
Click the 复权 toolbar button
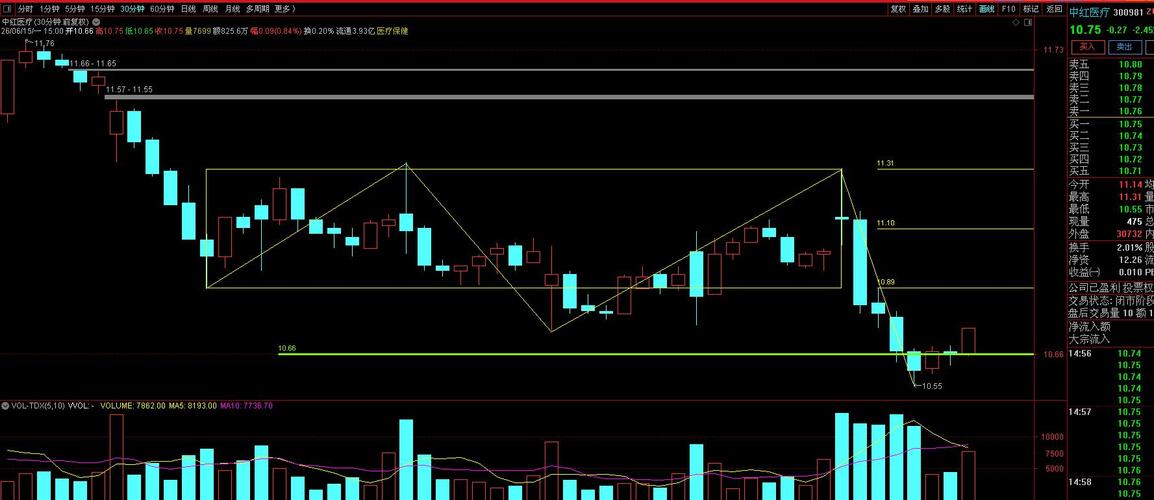[898, 9]
